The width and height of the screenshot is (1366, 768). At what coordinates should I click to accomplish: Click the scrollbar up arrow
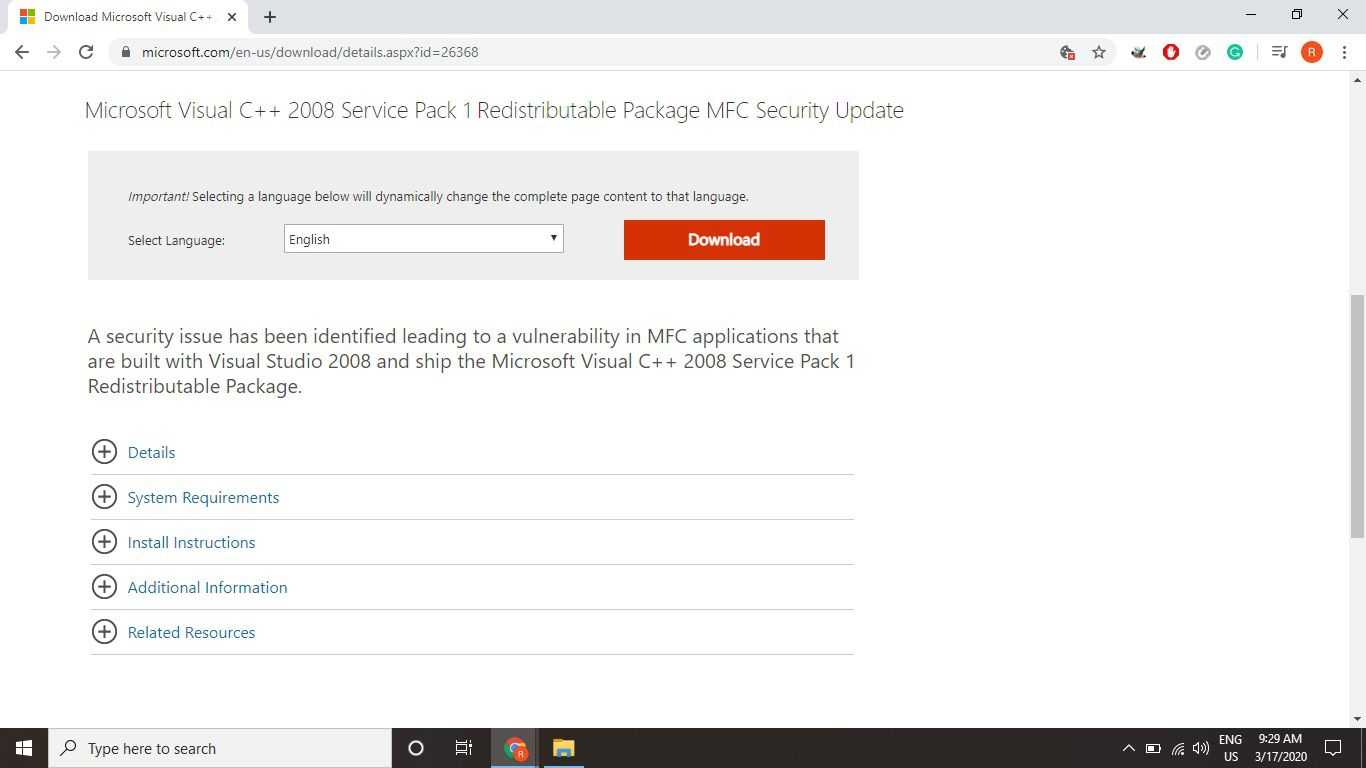click(x=1357, y=79)
